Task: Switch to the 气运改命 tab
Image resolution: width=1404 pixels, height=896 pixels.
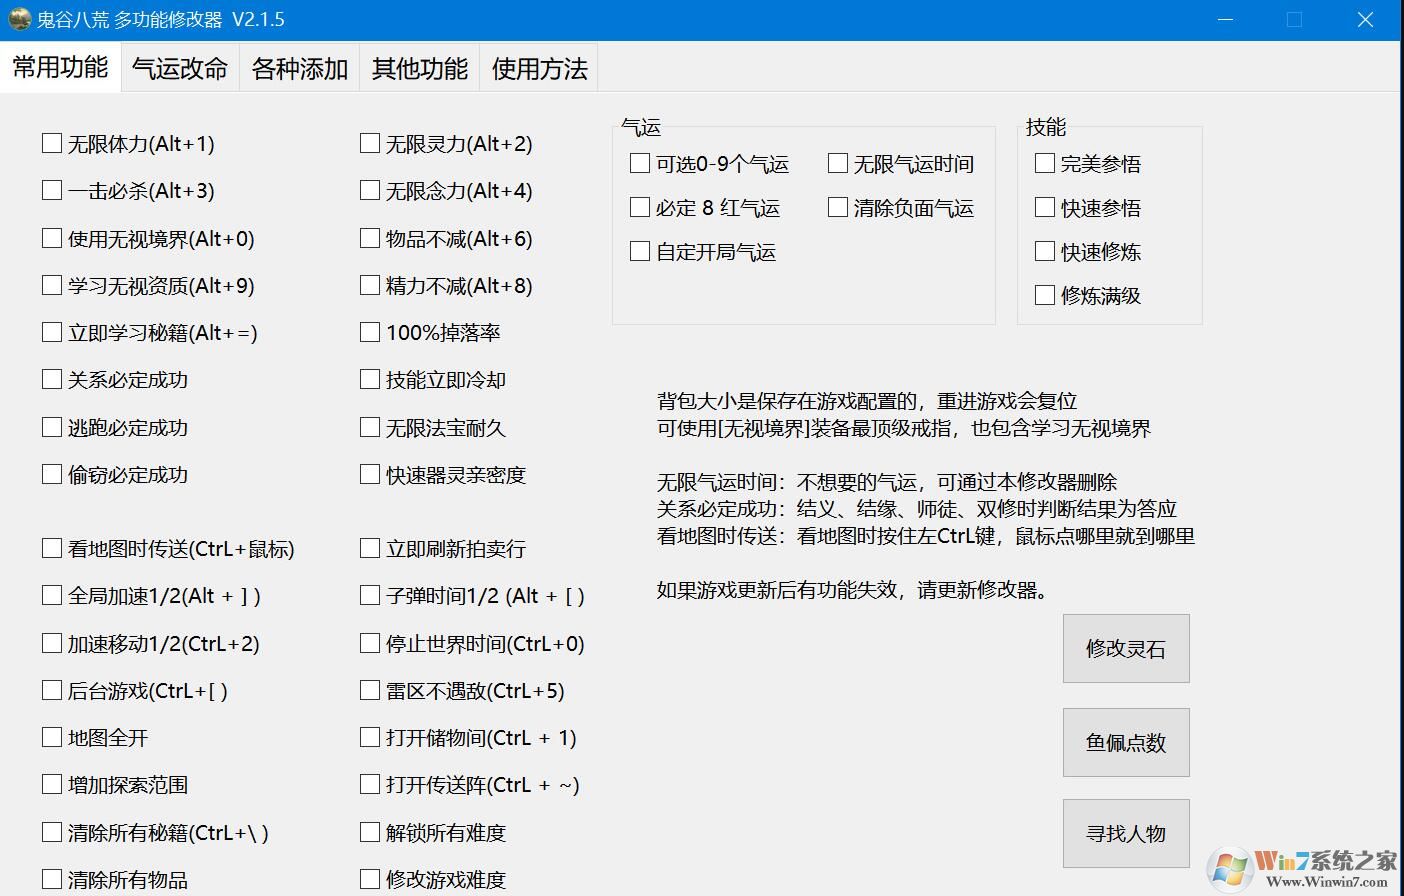Action: [179, 67]
